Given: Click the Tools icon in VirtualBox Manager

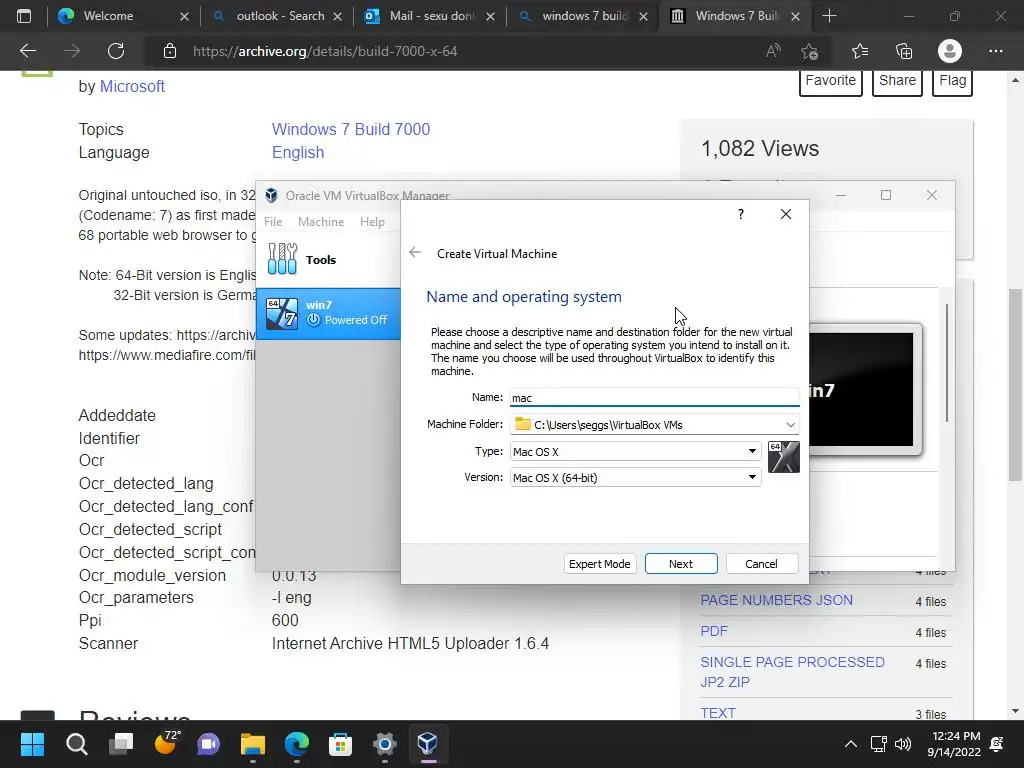Looking at the screenshot, I should point(282,259).
